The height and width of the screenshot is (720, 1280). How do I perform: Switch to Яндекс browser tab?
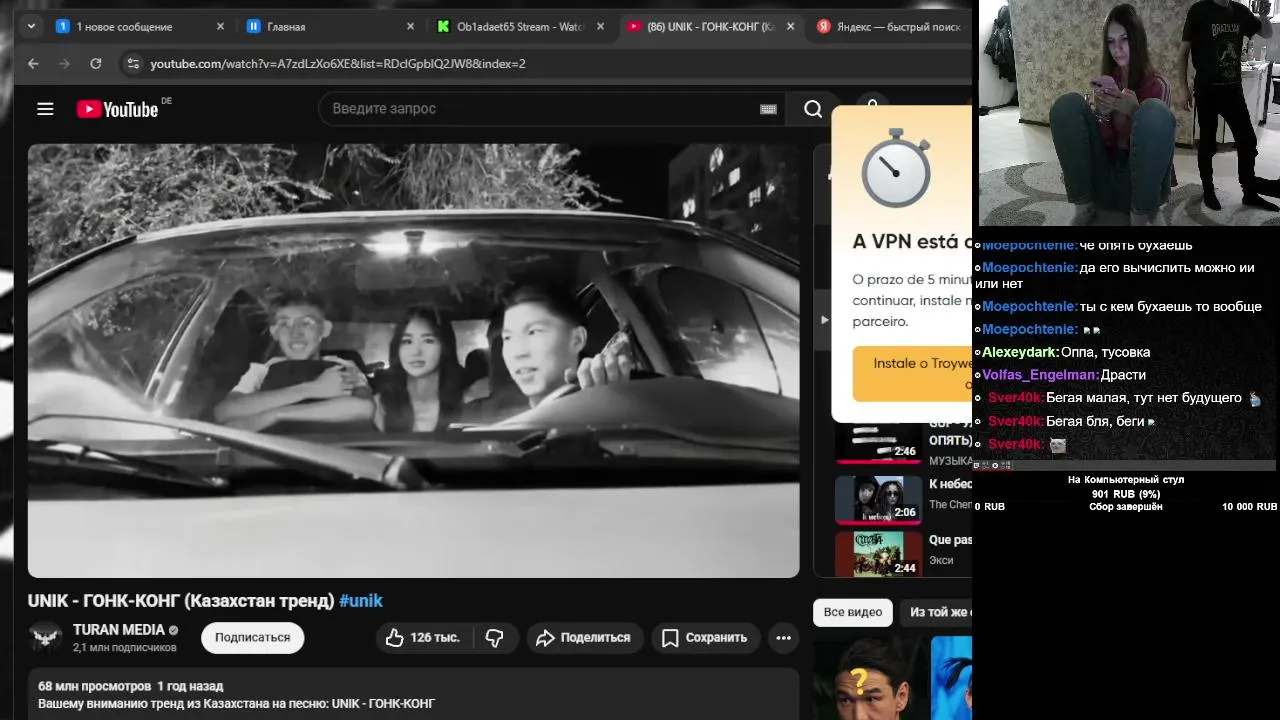click(890, 27)
